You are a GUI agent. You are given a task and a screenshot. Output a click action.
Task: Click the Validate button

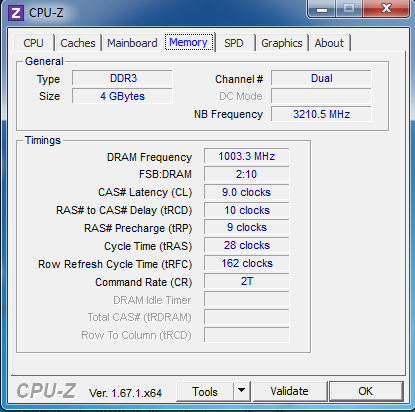coord(290,391)
